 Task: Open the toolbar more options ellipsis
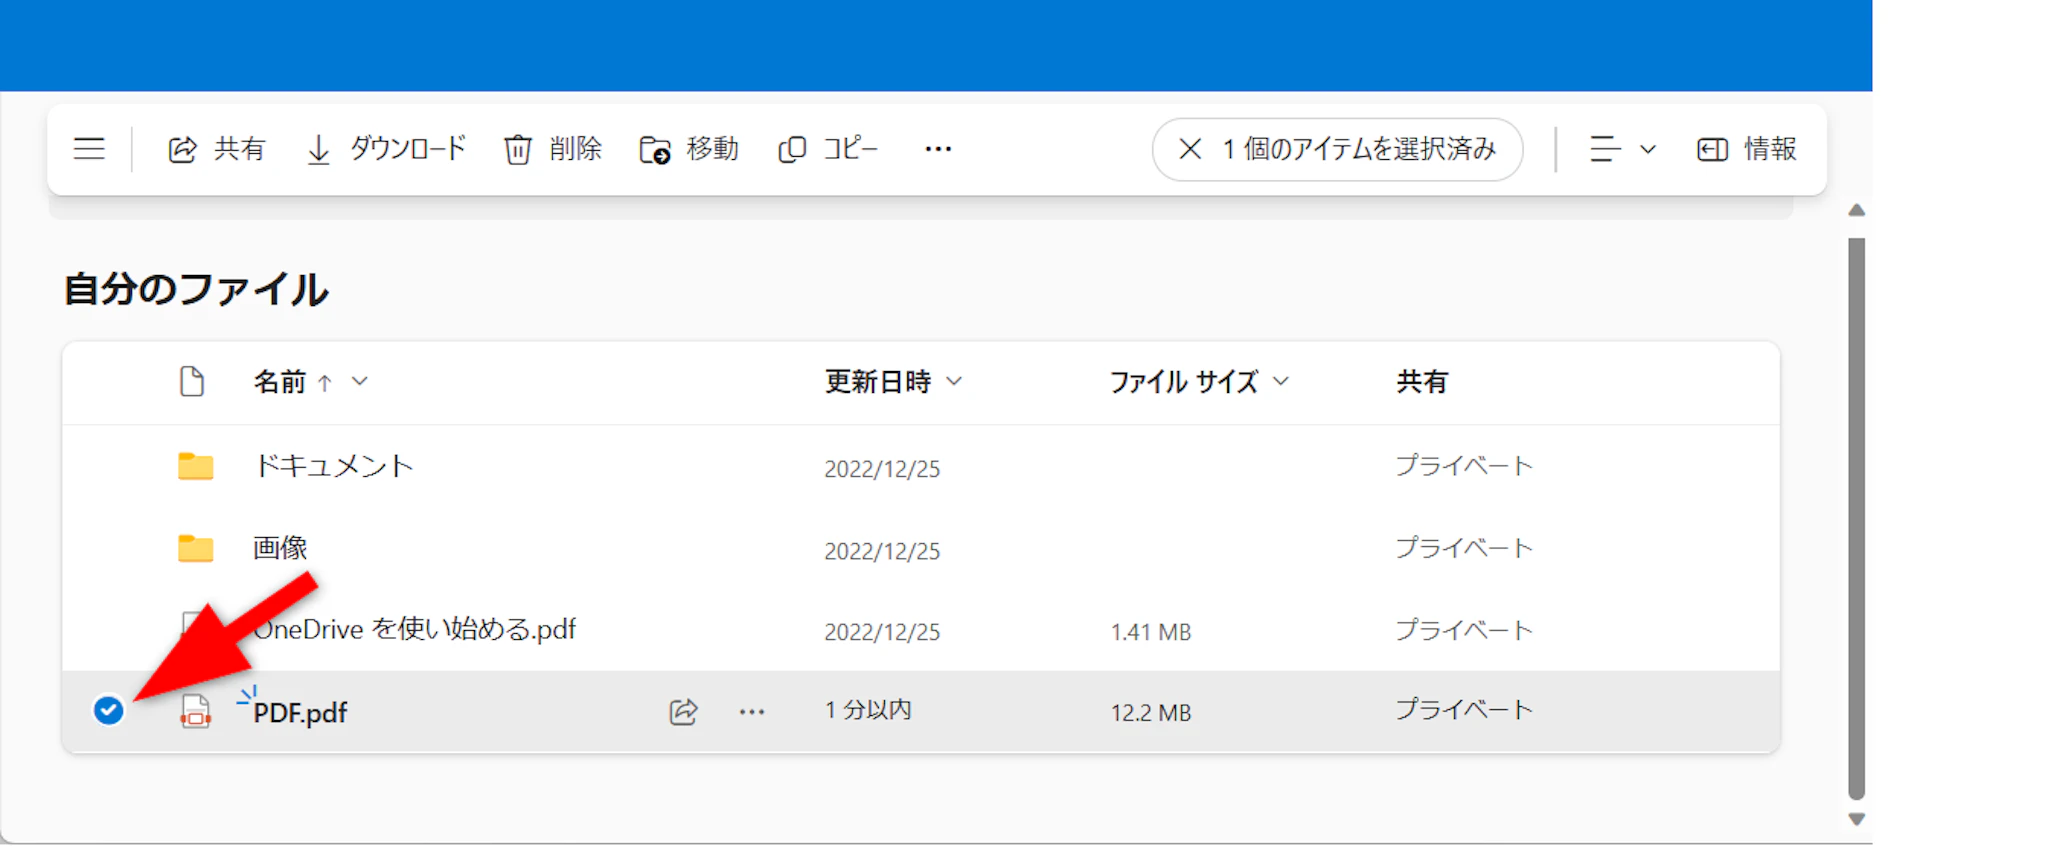(x=937, y=149)
